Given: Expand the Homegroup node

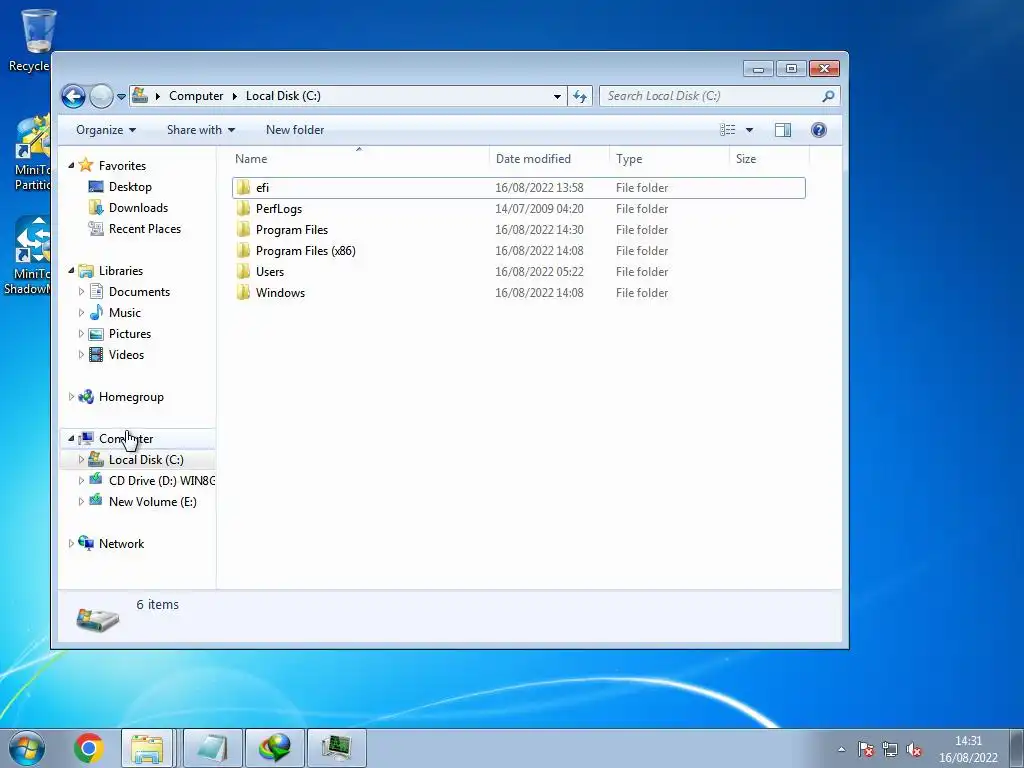Looking at the screenshot, I should pos(71,396).
